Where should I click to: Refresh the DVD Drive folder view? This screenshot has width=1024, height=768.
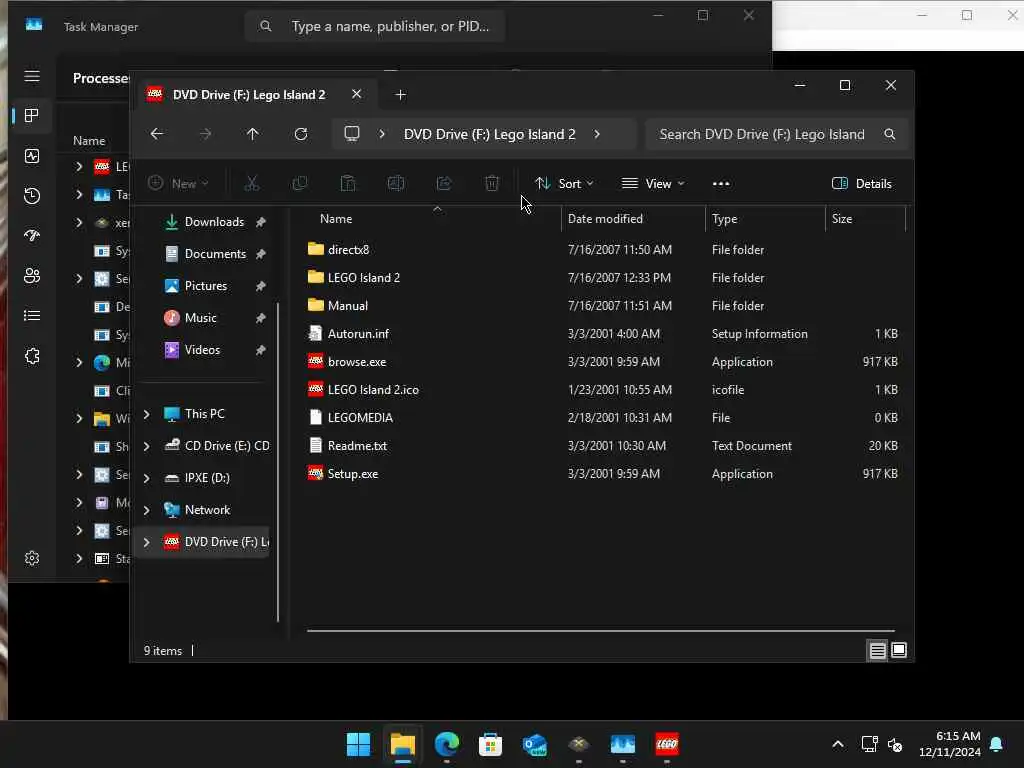300,134
